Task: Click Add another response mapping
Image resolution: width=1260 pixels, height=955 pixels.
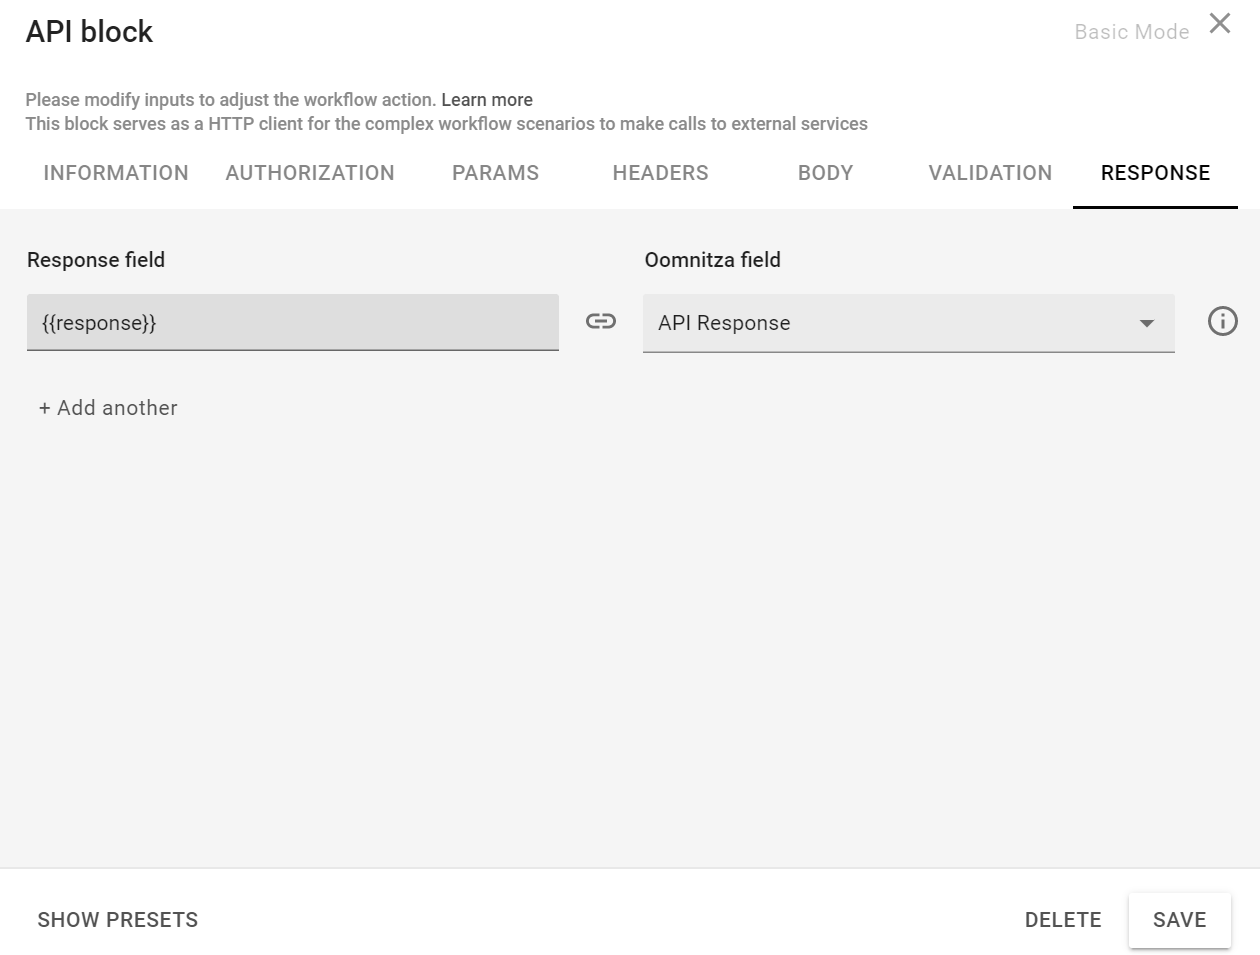Action: click(x=108, y=407)
